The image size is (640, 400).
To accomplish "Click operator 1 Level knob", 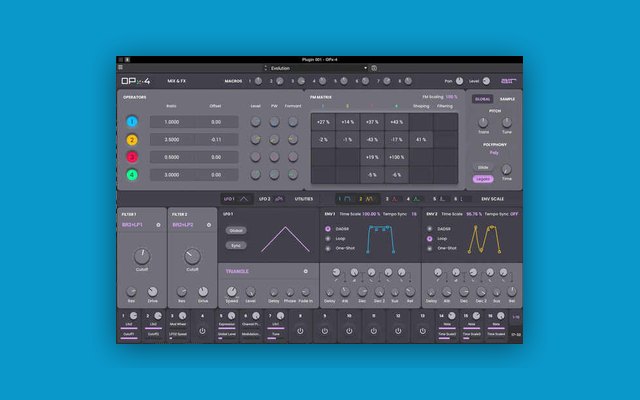I will click(x=256, y=122).
